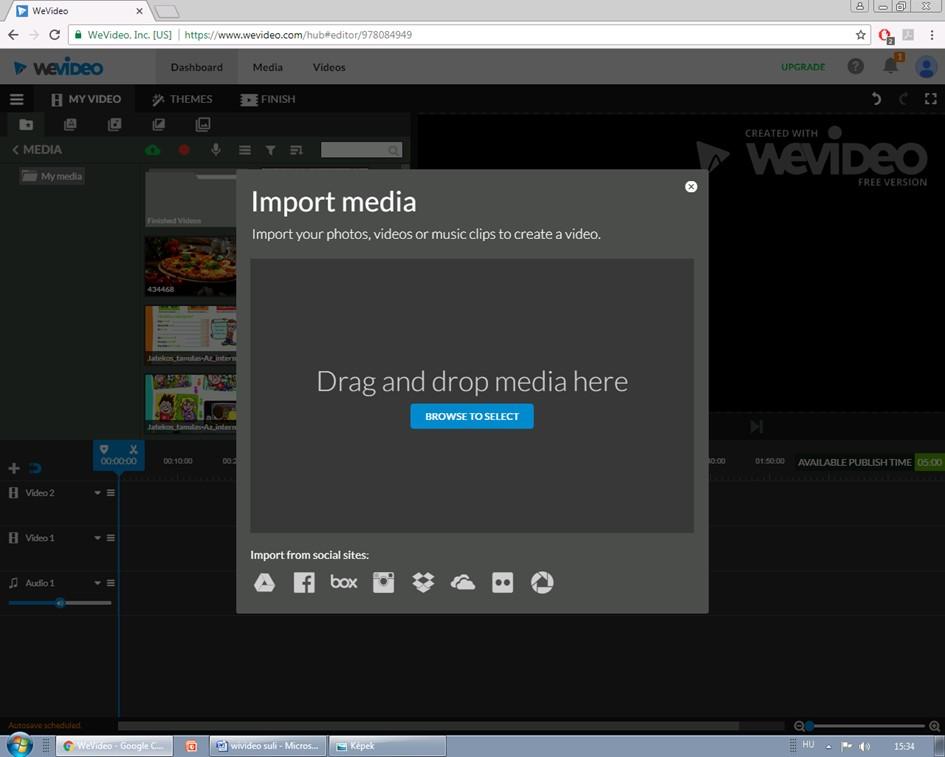
Task: Switch media to list view
Action: (x=245, y=150)
